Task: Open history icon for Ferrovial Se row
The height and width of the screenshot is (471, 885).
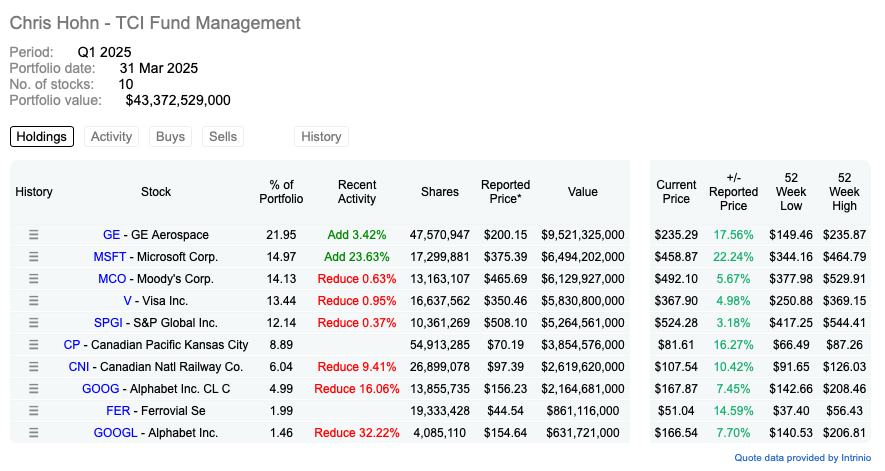Action: [34, 411]
